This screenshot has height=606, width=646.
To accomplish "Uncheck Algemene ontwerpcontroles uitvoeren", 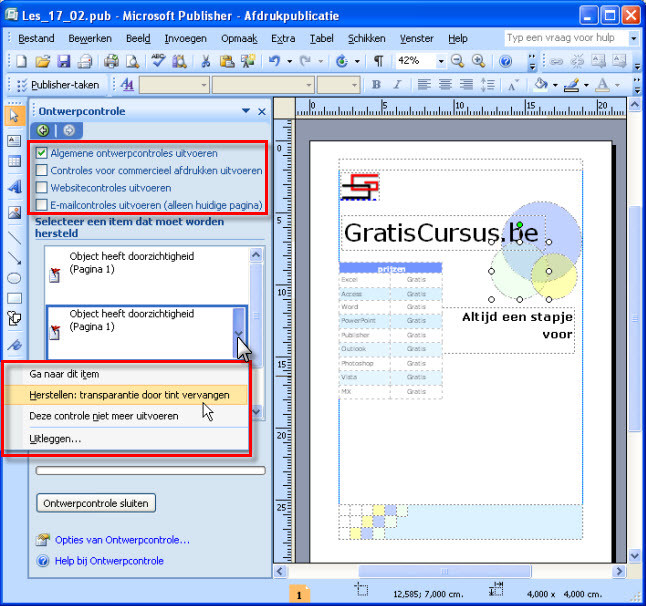I will click(x=41, y=153).
